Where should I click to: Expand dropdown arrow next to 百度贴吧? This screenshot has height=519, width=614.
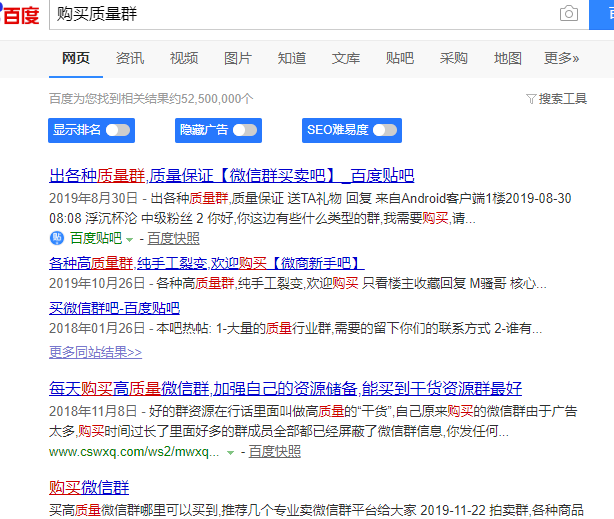click(130, 239)
